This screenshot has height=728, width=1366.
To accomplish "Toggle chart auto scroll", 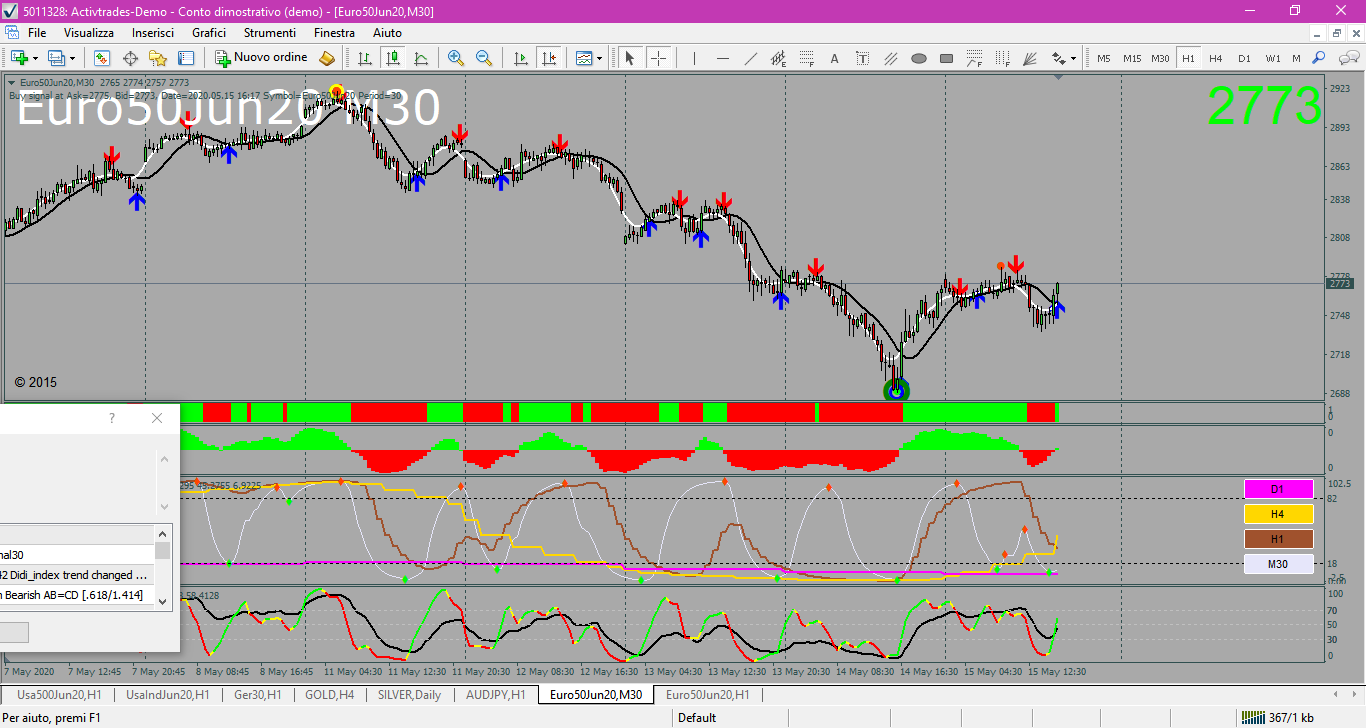I will 520,58.
